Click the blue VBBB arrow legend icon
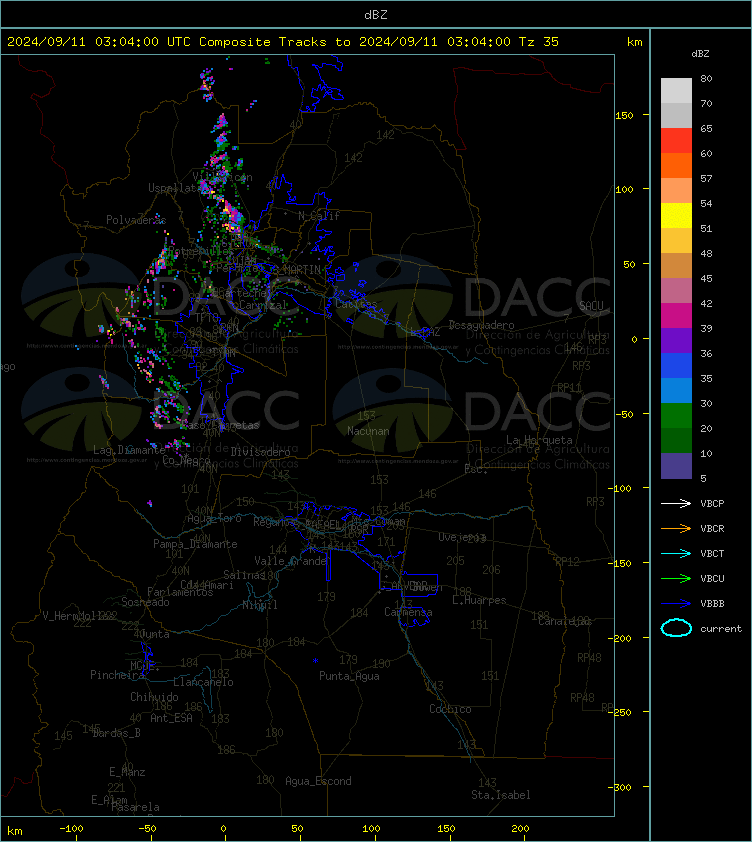The width and height of the screenshot is (752, 842). point(676,603)
